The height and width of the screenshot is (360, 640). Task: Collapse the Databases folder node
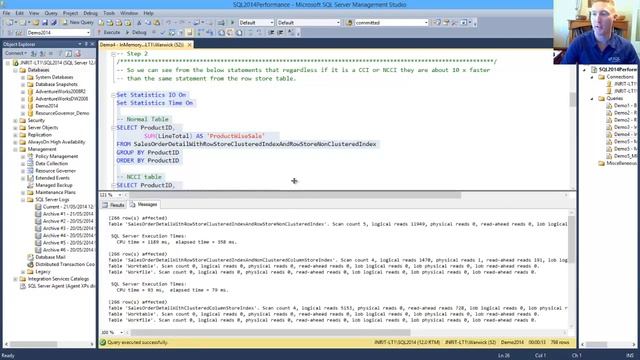(15, 70)
